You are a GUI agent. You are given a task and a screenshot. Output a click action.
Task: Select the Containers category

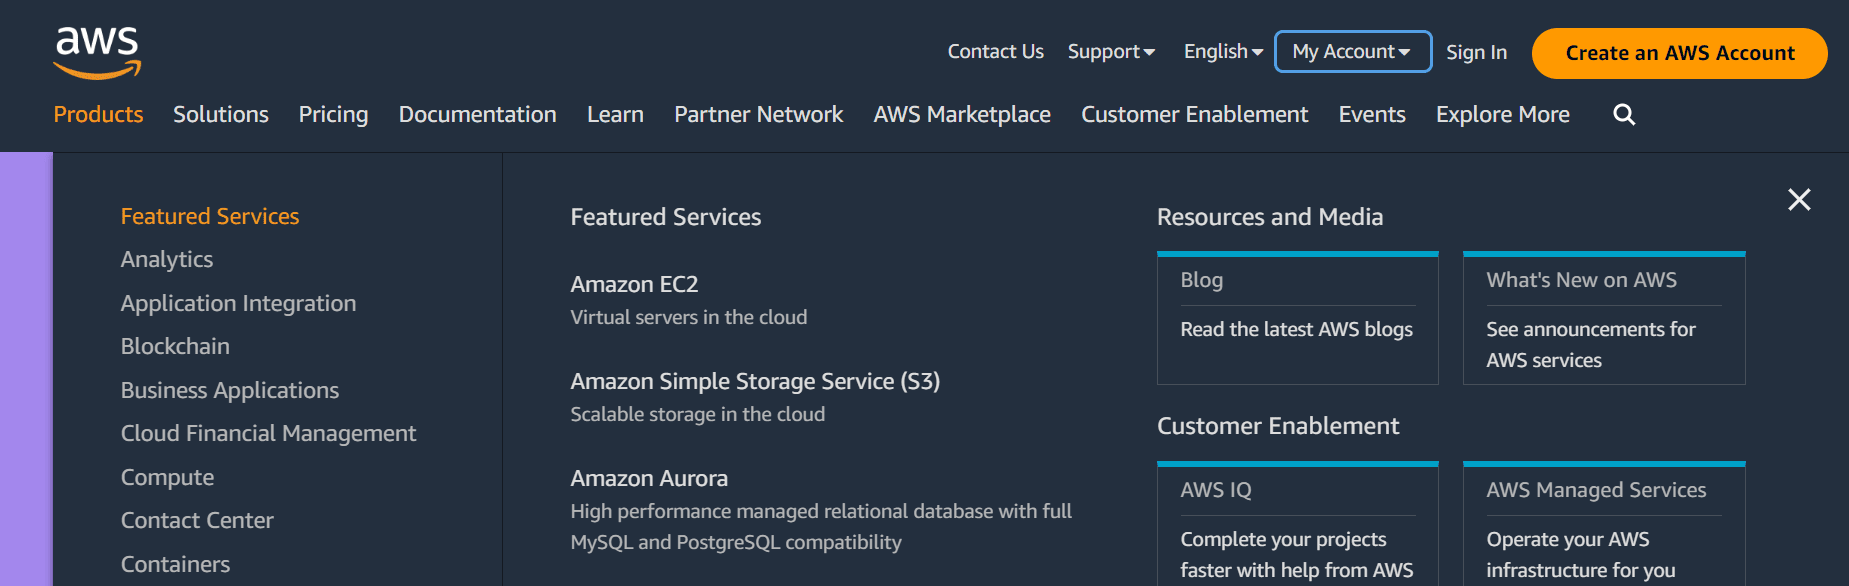pyautogui.click(x=175, y=565)
